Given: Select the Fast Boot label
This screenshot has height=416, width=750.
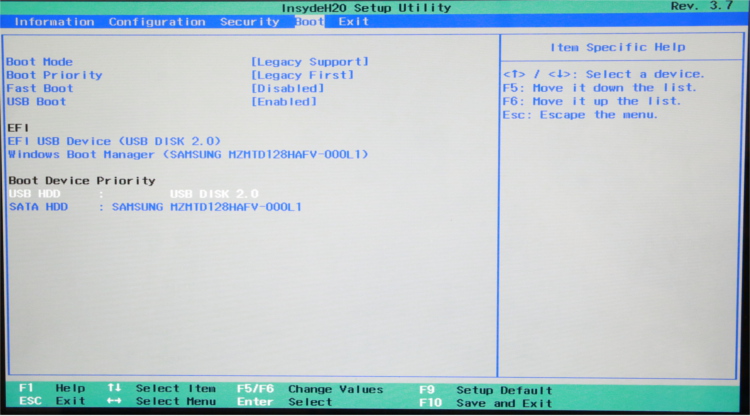Looking at the screenshot, I should pos(40,88).
